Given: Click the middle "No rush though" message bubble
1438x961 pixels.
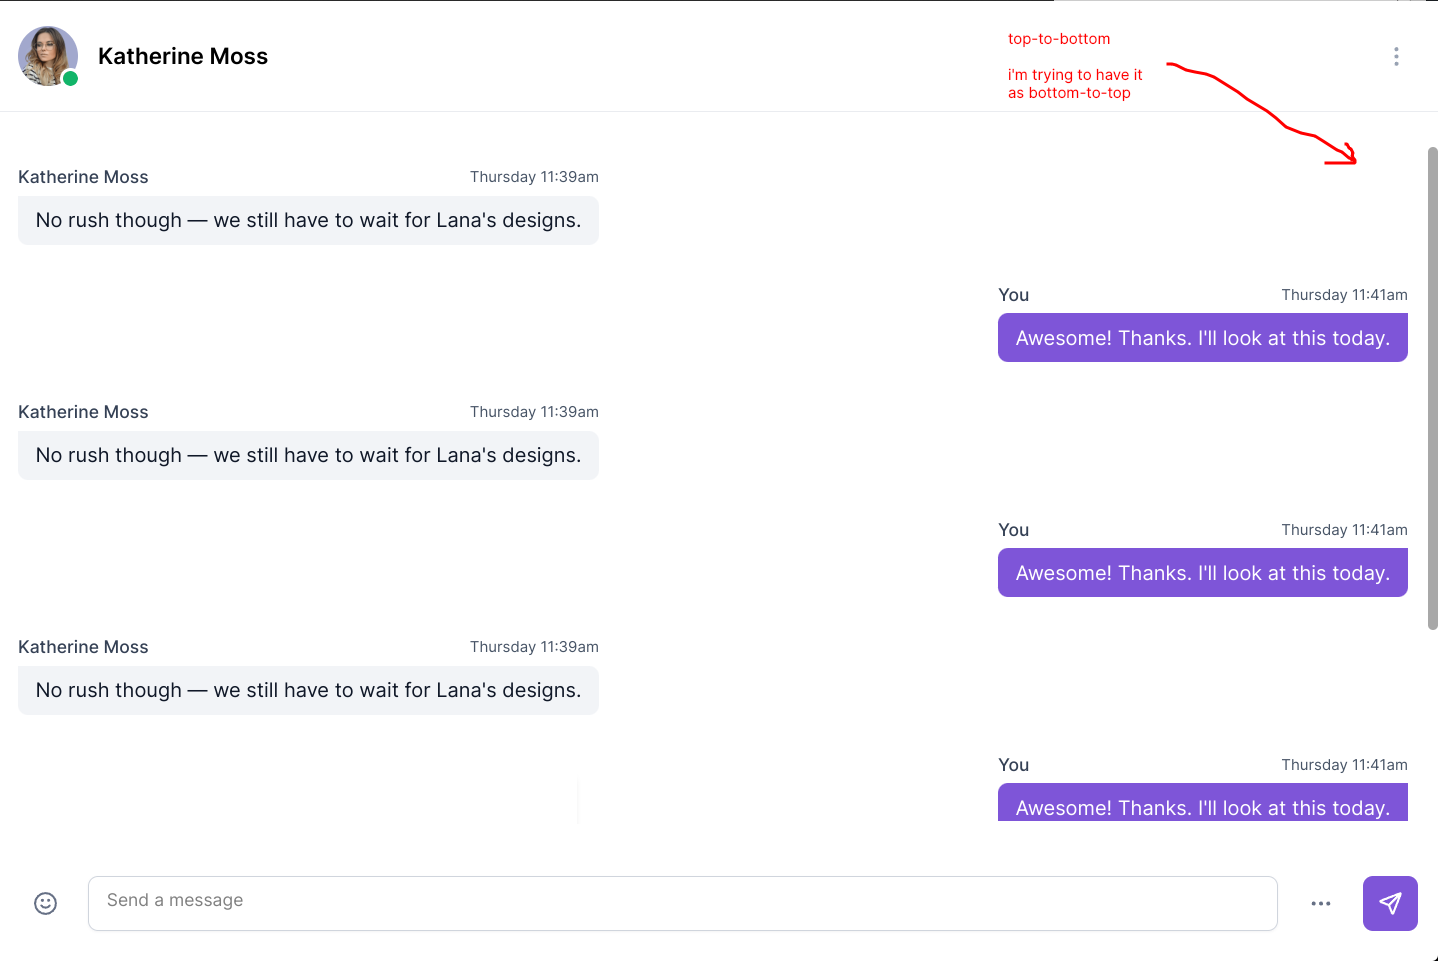Looking at the screenshot, I should click(x=308, y=455).
